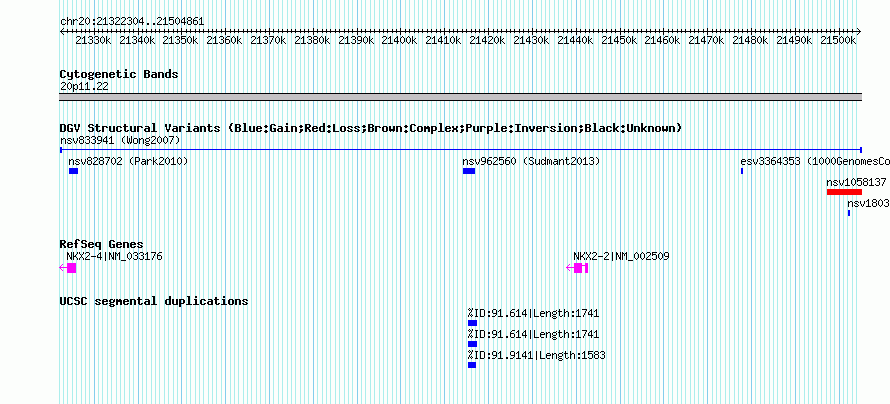Open the Cytogenetic Bands track title

[119, 74]
